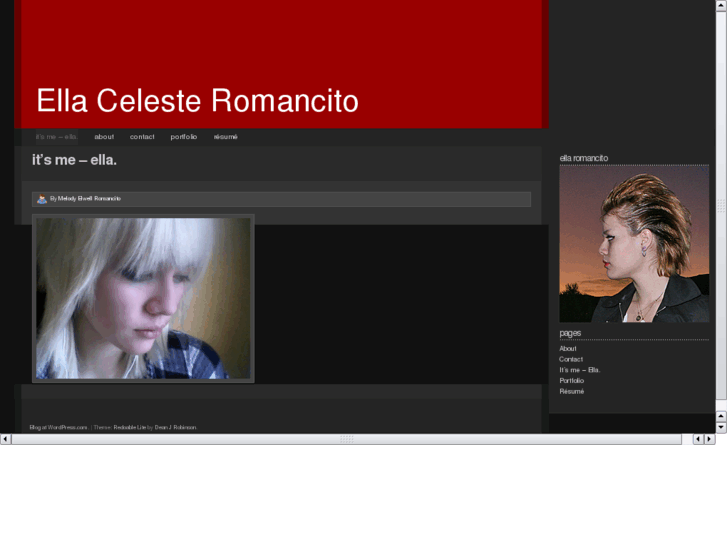
Task: Select the 'it's me – ella.' nav item
Action: pyautogui.click(x=57, y=137)
